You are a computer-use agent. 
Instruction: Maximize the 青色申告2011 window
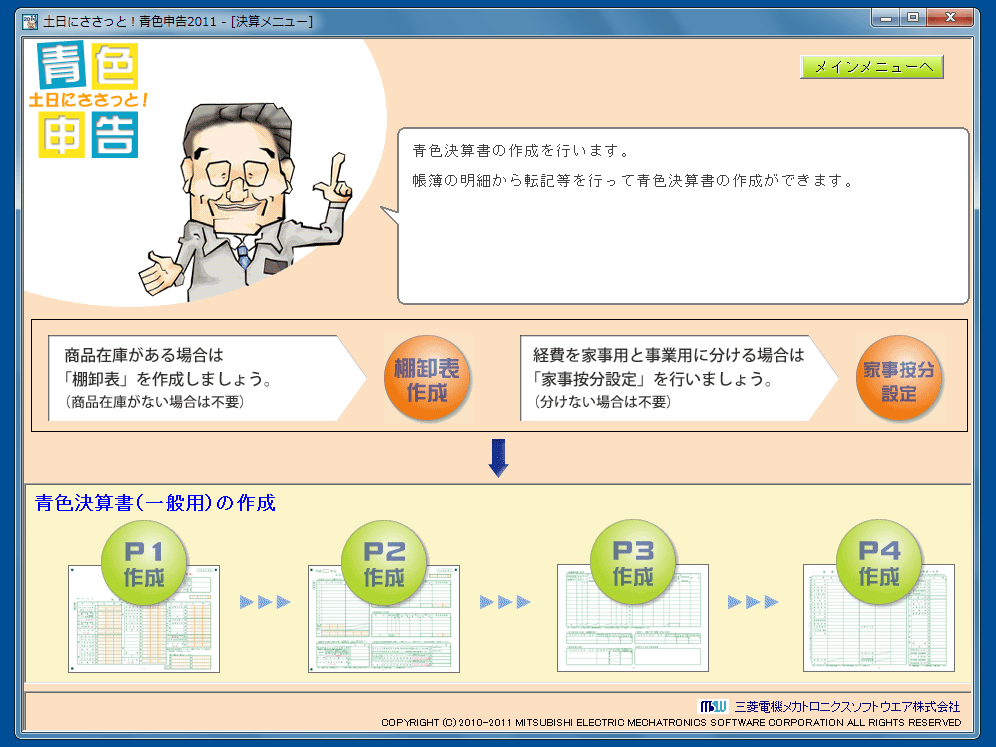pyautogui.click(x=913, y=18)
